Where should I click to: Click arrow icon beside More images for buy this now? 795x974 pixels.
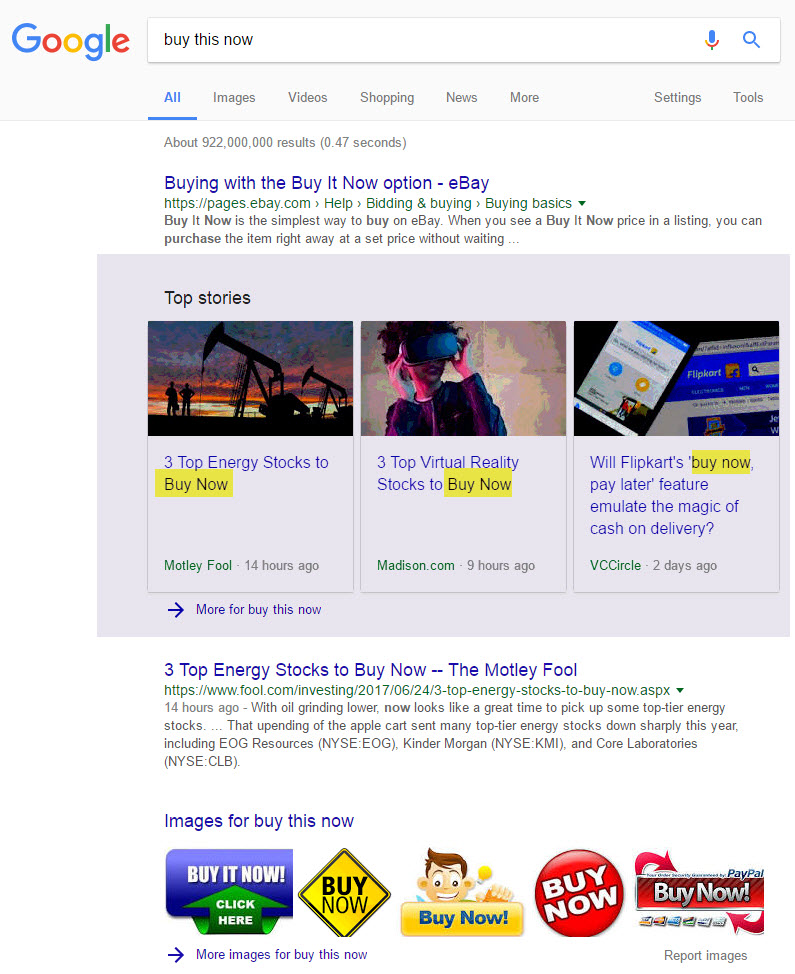tap(176, 954)
